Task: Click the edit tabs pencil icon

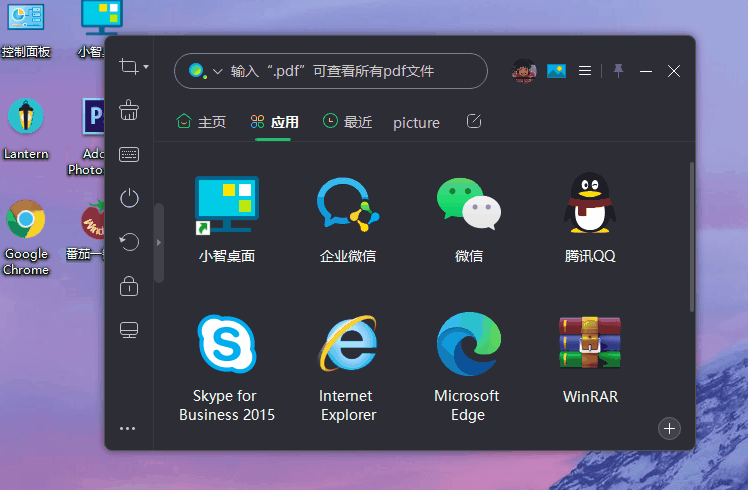Action: coord(474,121)
